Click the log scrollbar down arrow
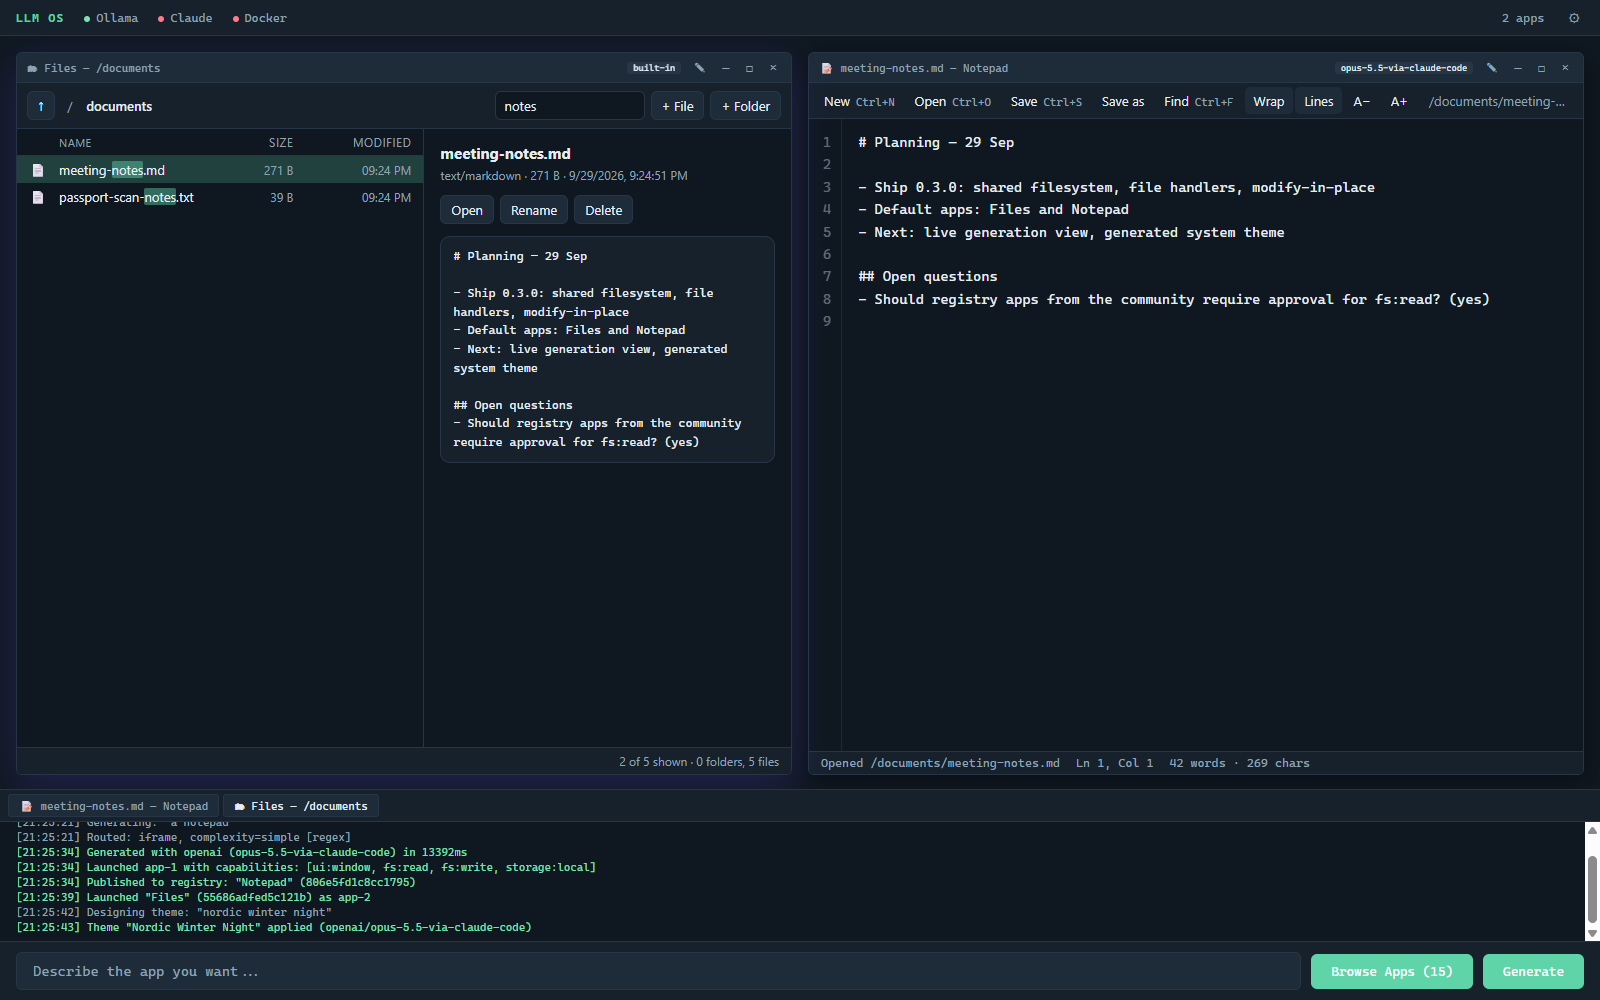Viewport: 1600px width, 1000px height. [x=1592, y=934]
